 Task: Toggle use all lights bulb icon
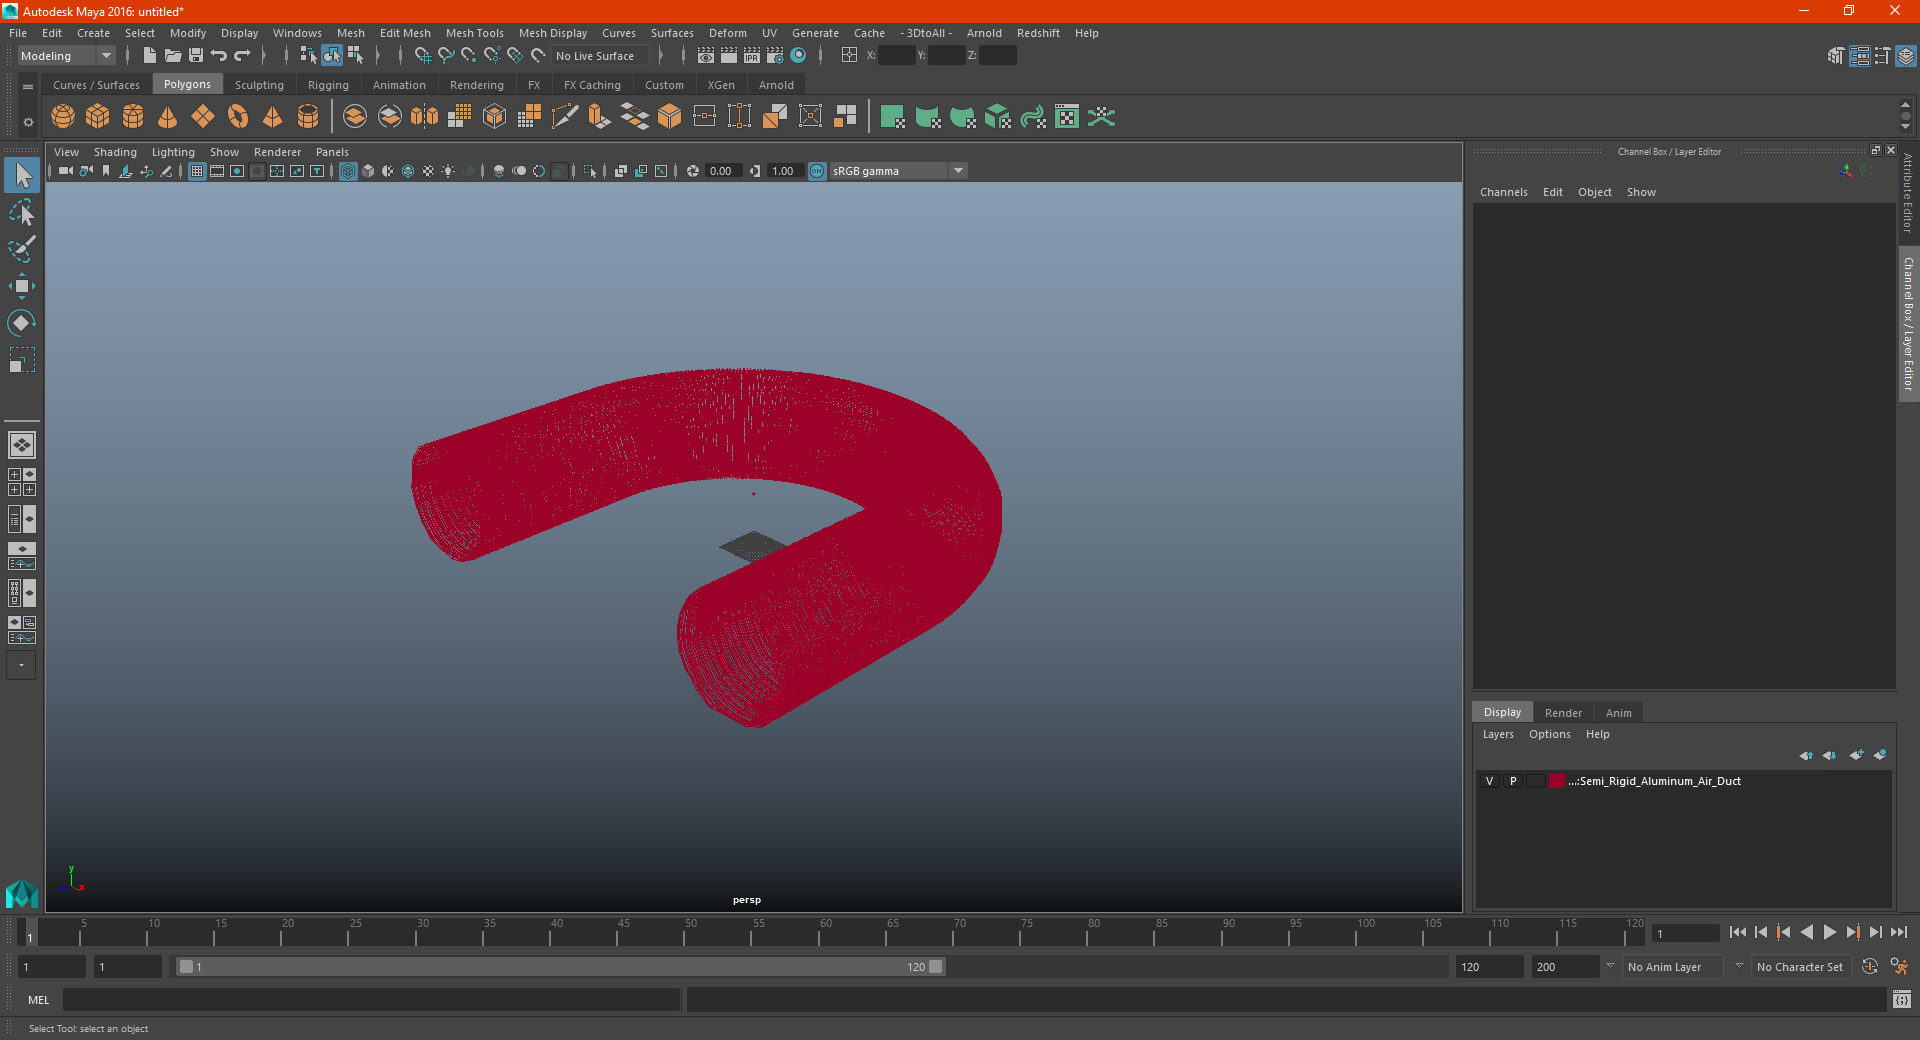[x=448, y=171]
